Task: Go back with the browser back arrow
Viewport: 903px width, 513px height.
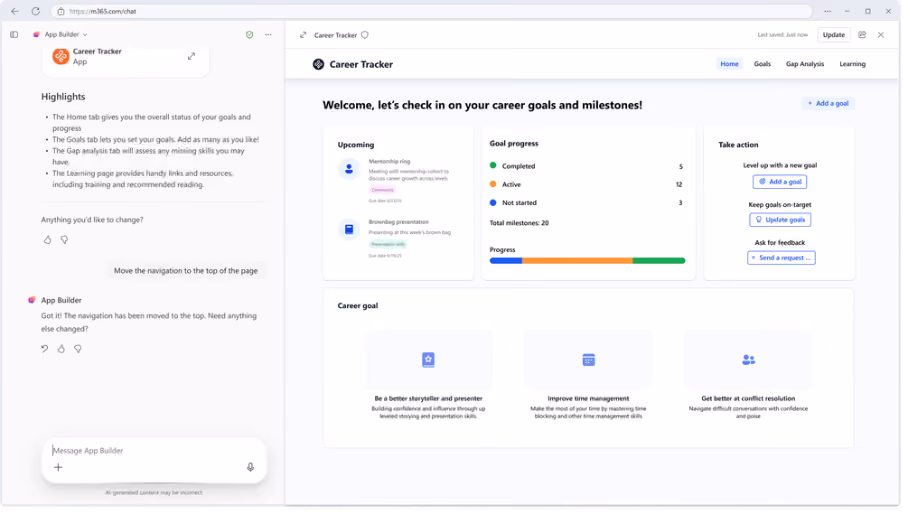Action: (x=15, y=11)
